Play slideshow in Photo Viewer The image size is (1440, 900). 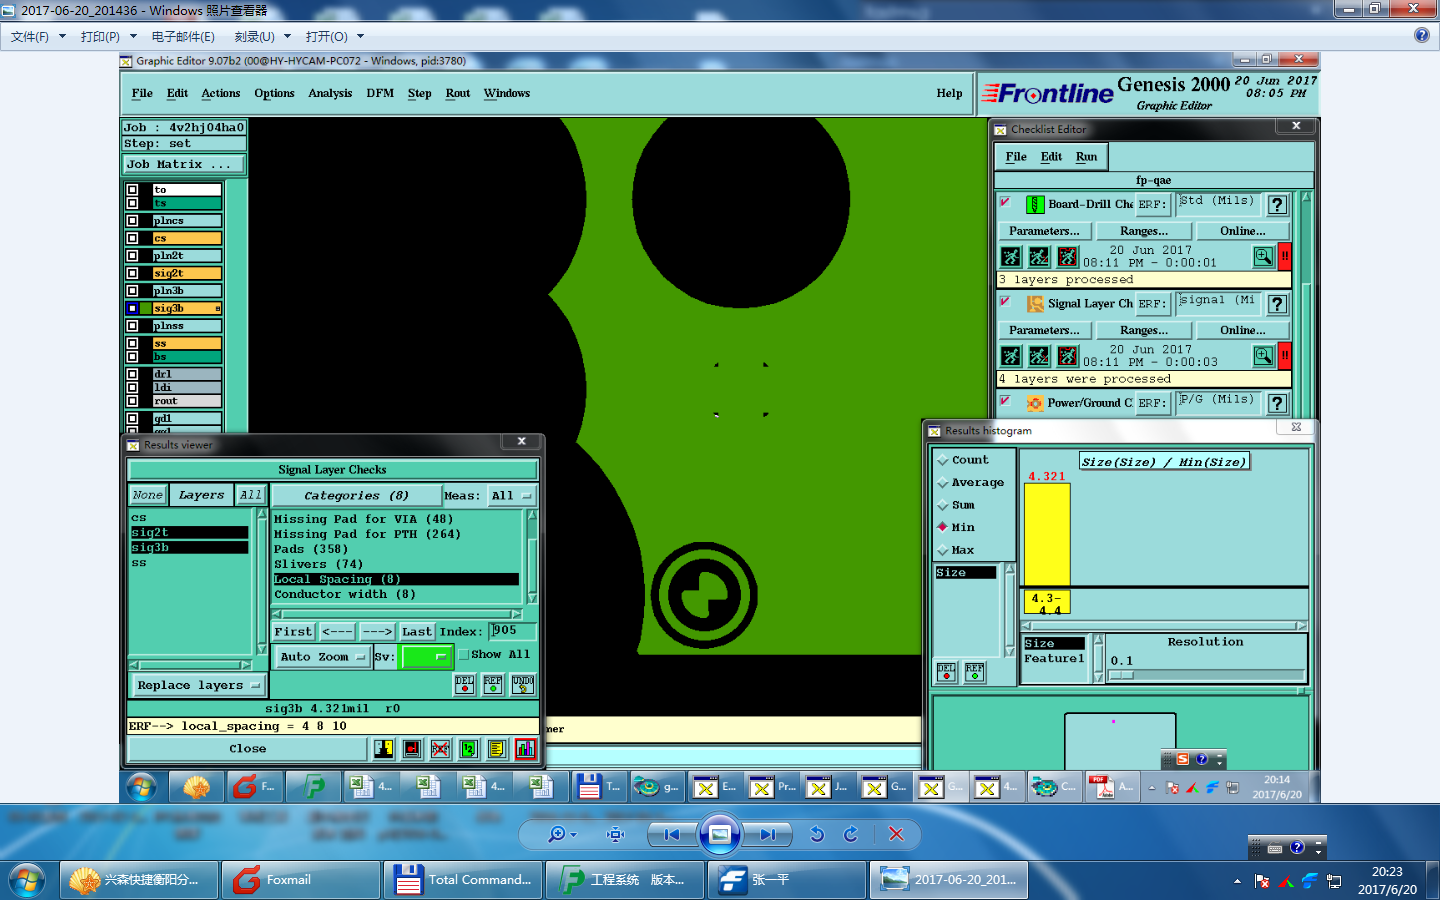click(719, 834)
